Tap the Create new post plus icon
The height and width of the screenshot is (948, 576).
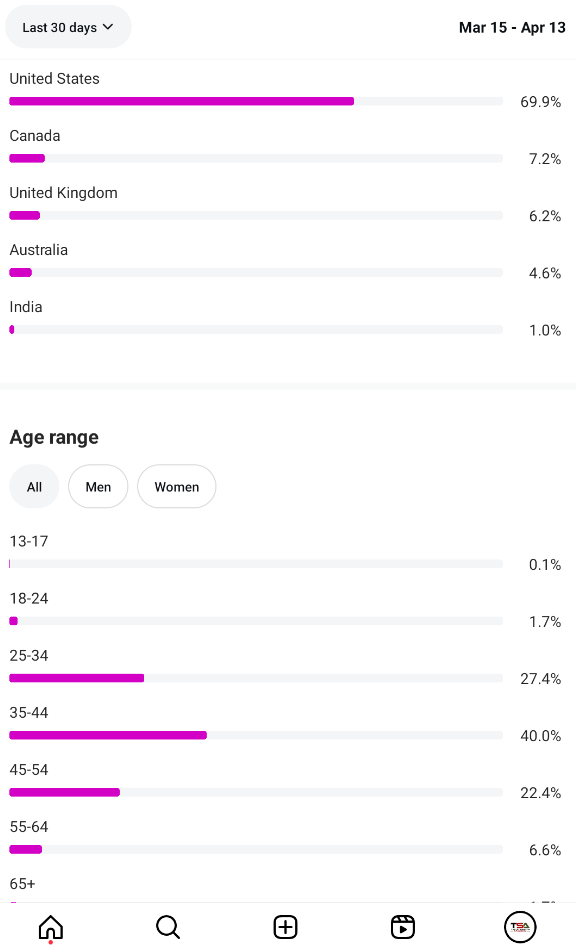[x=285, y=927]
